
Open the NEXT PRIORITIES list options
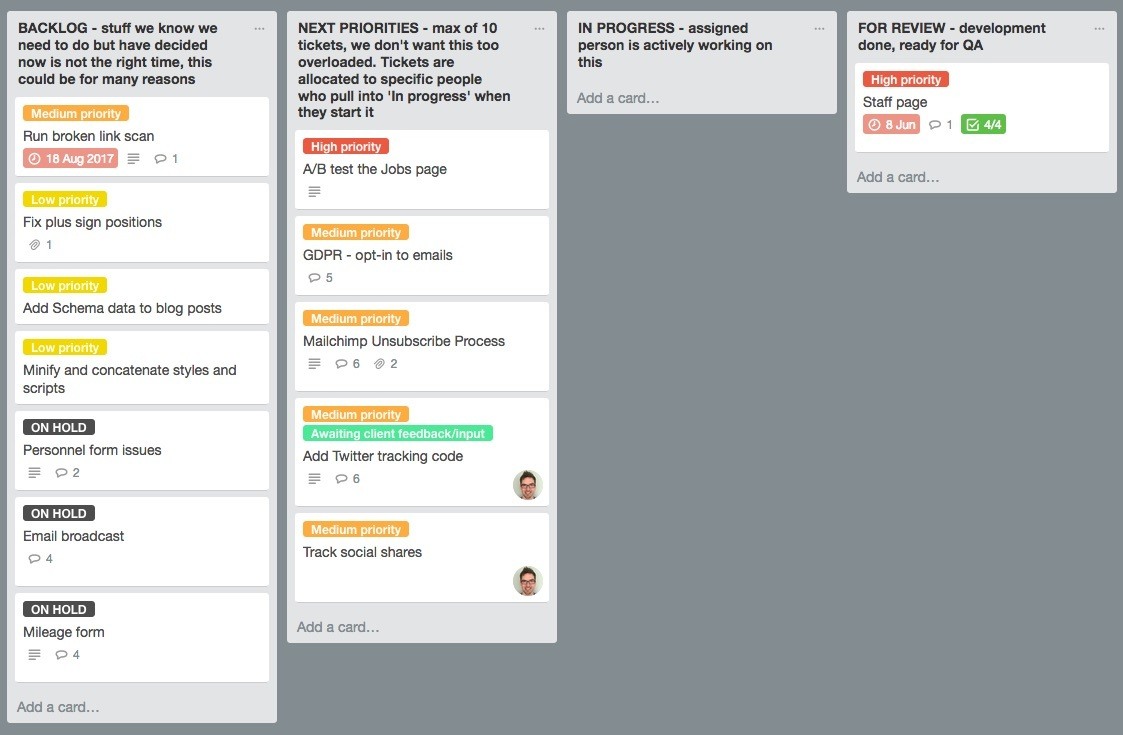(539, 28)
